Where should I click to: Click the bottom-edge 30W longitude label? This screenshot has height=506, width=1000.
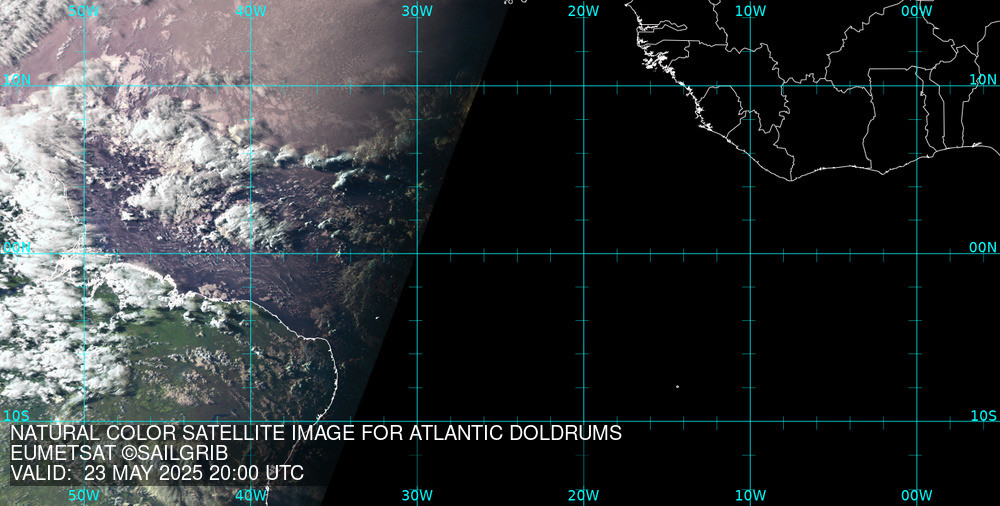pyautogui.click(x=418, y=495)
